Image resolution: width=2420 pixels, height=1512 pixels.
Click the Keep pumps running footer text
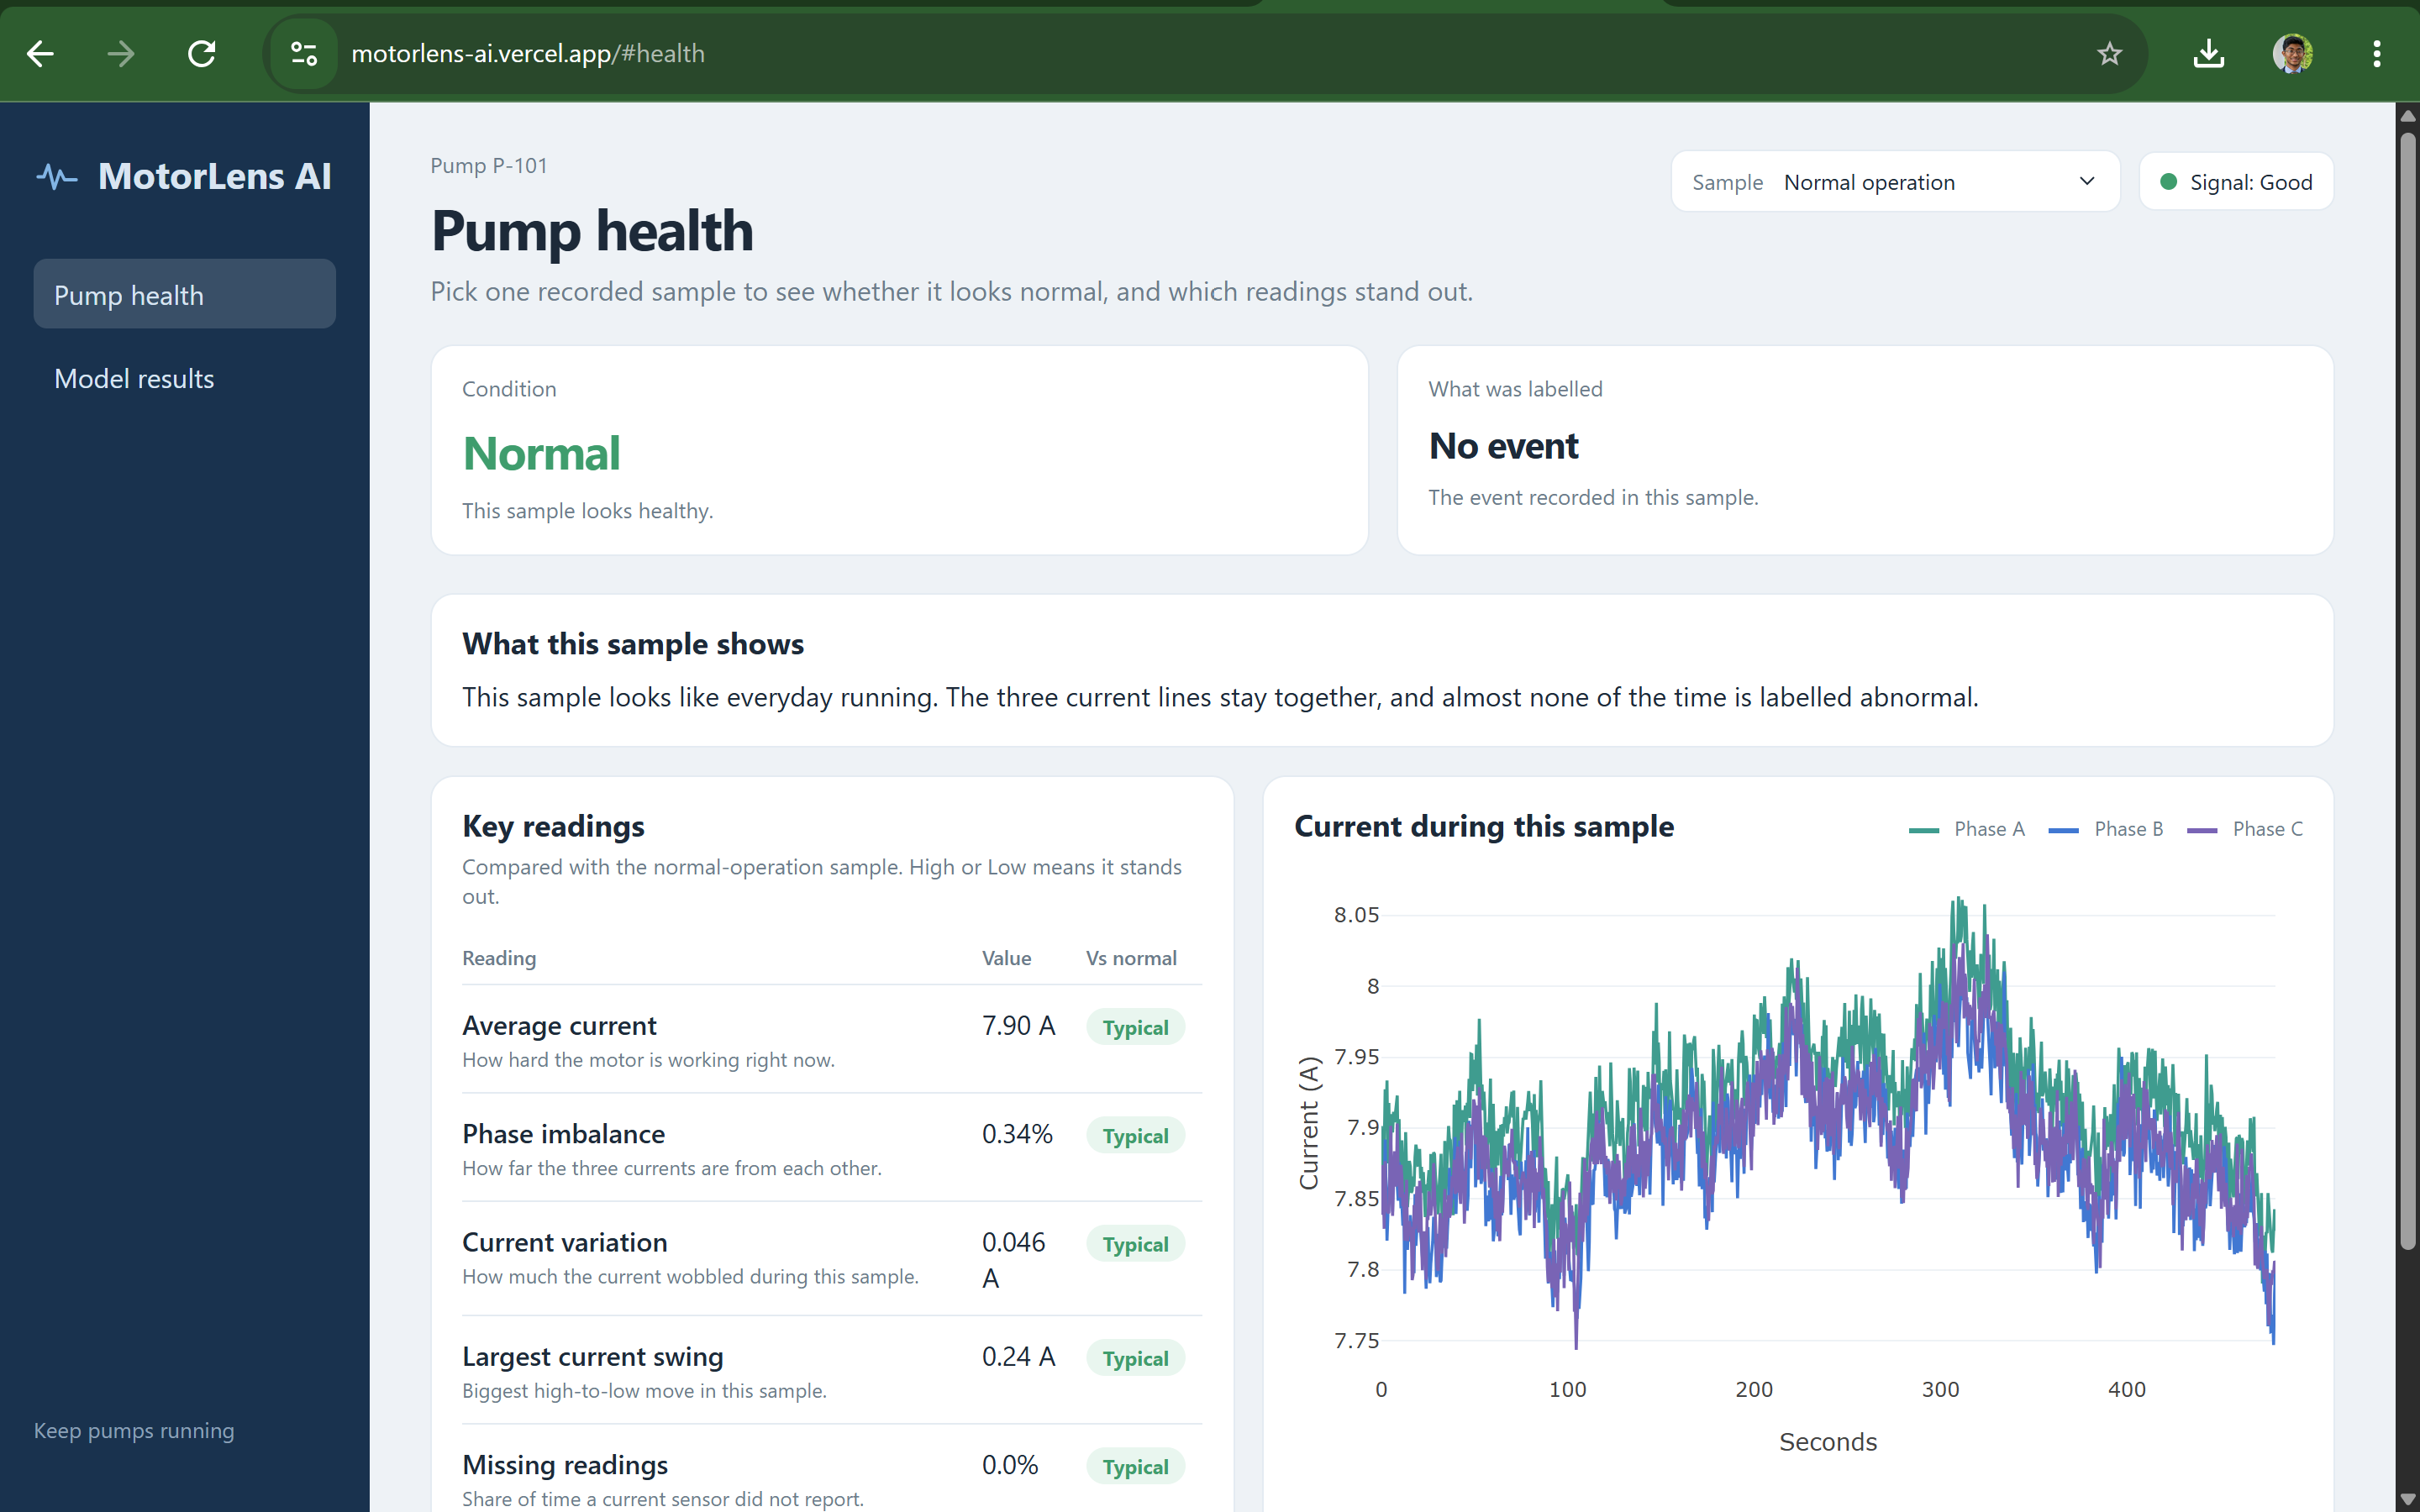(134, 1430)
